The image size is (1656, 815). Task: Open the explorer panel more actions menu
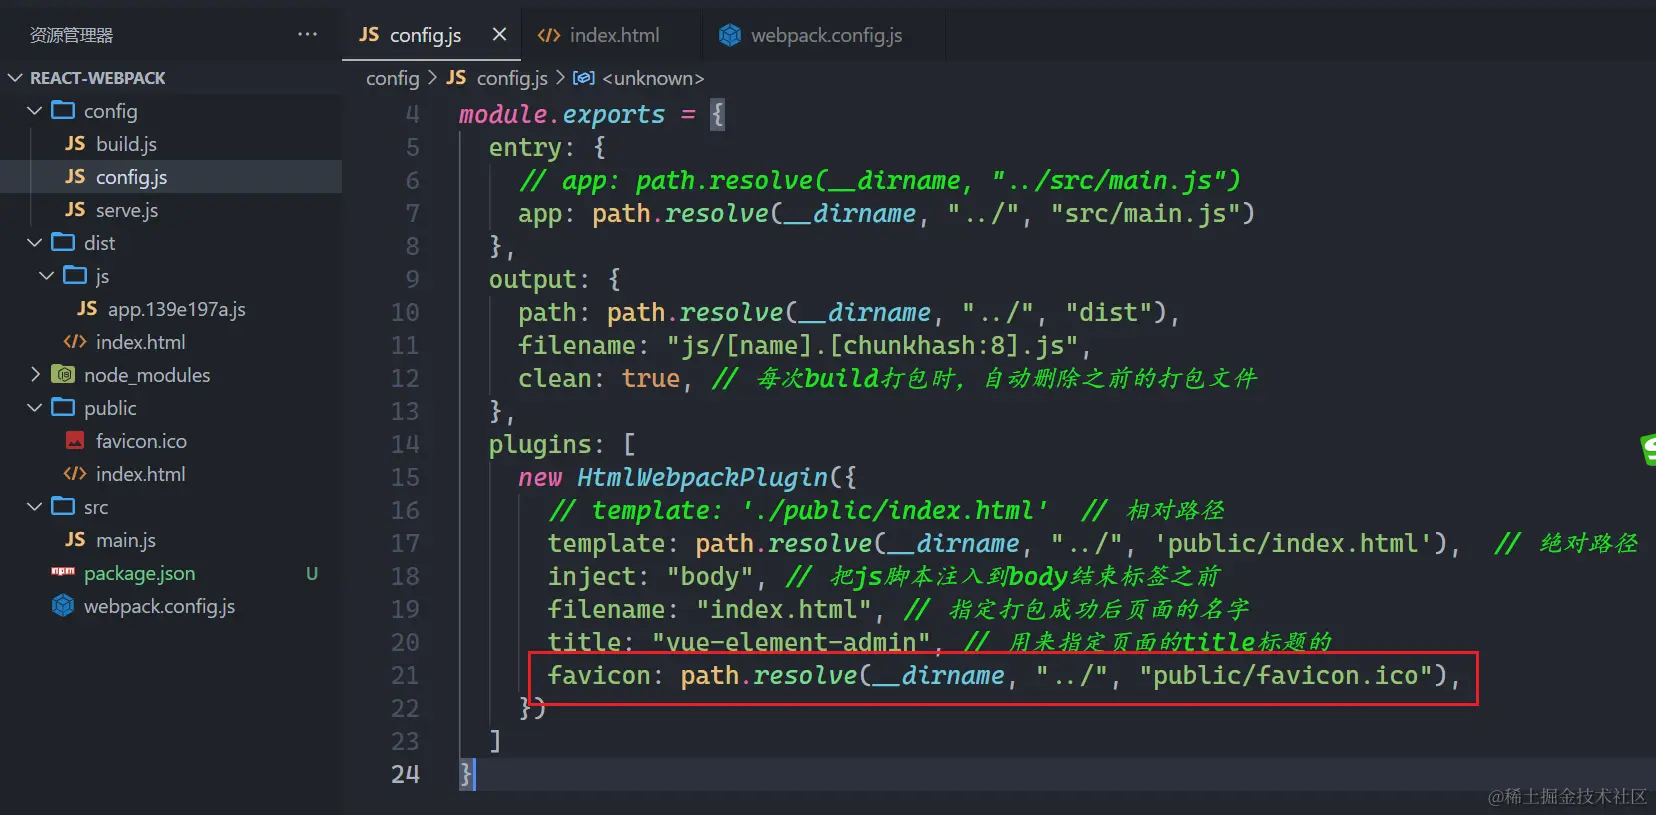click(307, 34)
